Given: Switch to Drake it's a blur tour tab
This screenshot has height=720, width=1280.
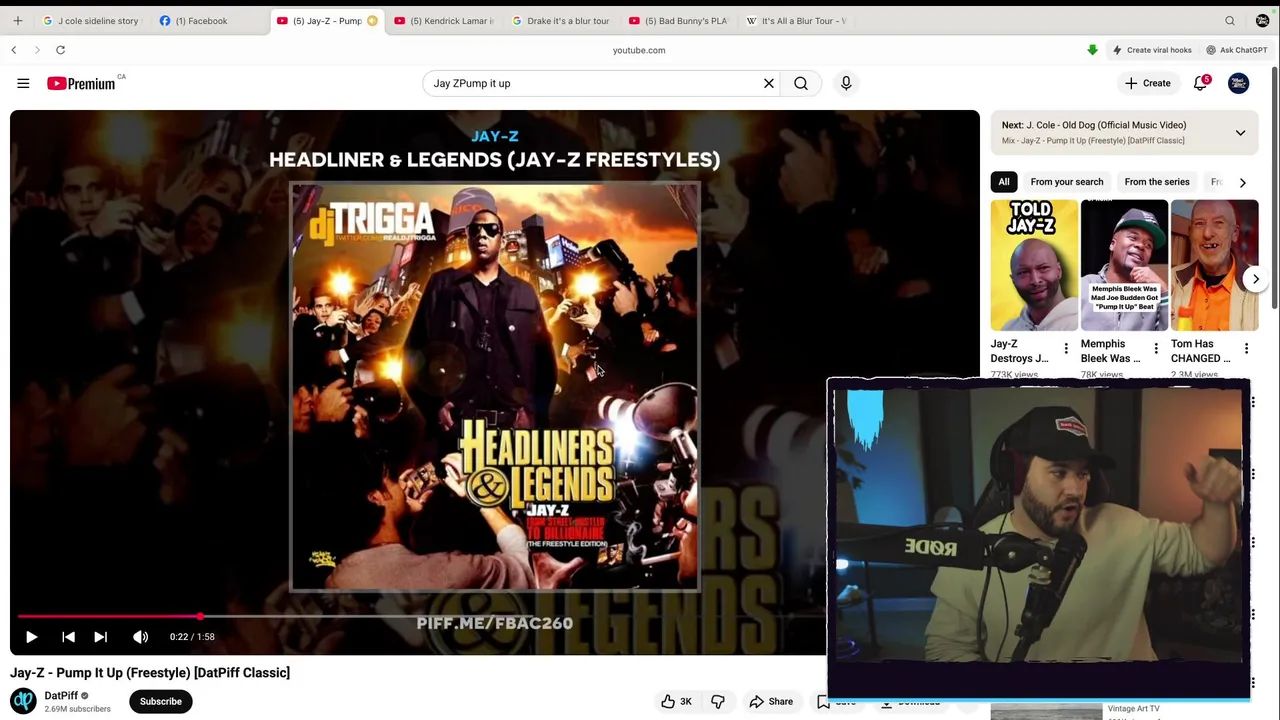Looking at the screenshot, I should coord(560,20).
